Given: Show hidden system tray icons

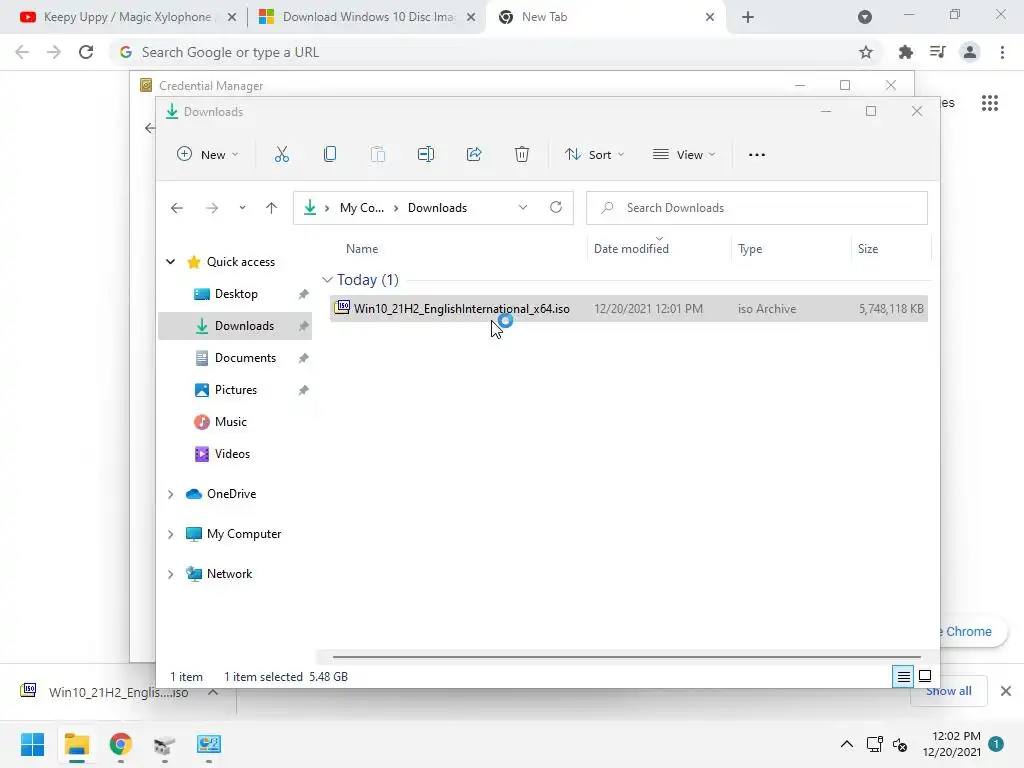Looking at the screenshot, I should (846, 744).
